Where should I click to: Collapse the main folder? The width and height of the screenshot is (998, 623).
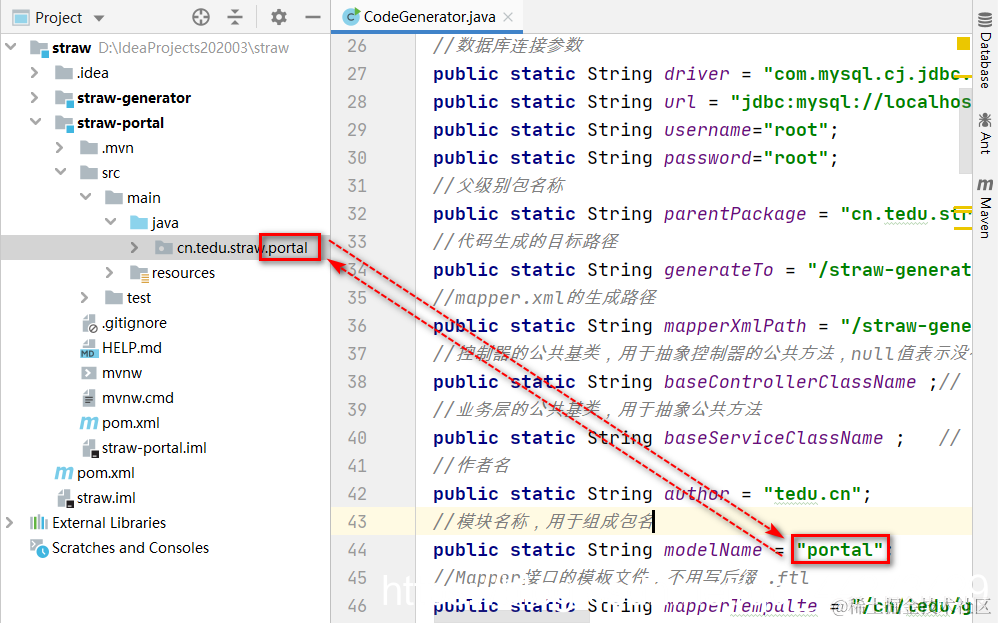(x=85, y=197)
